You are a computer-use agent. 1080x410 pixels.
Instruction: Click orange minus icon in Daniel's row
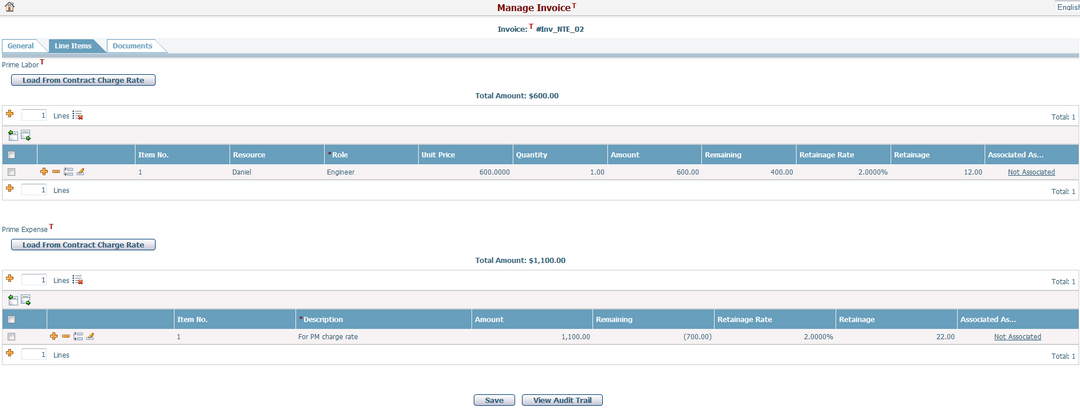56,172
